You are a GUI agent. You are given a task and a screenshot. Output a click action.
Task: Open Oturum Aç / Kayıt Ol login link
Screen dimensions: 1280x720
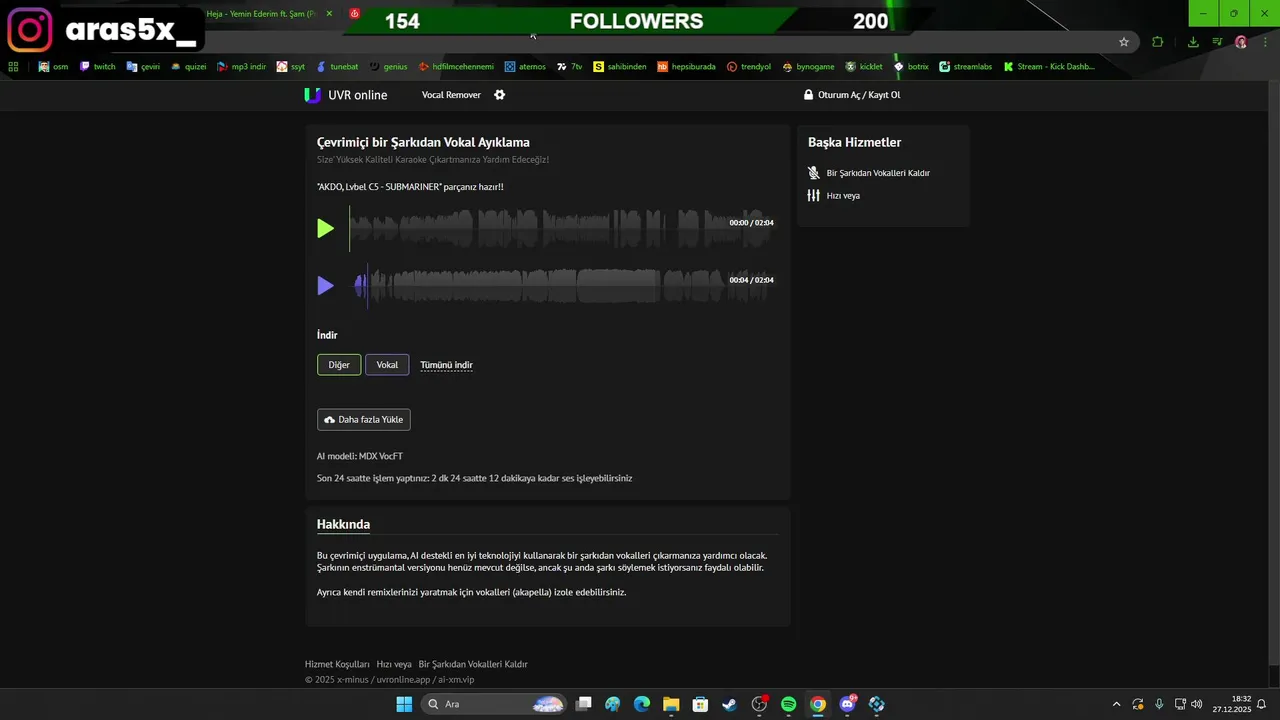point(859,95)
